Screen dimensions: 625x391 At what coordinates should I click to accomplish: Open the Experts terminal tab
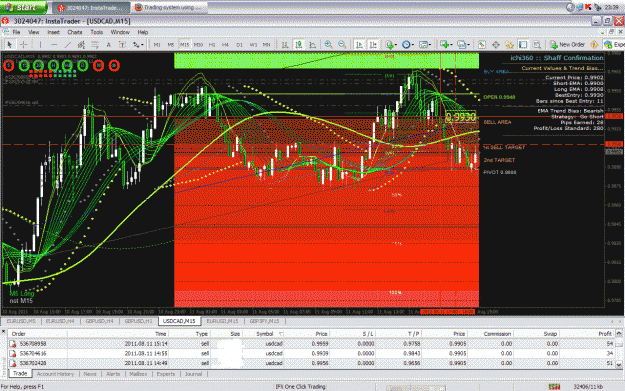point(166,374)
